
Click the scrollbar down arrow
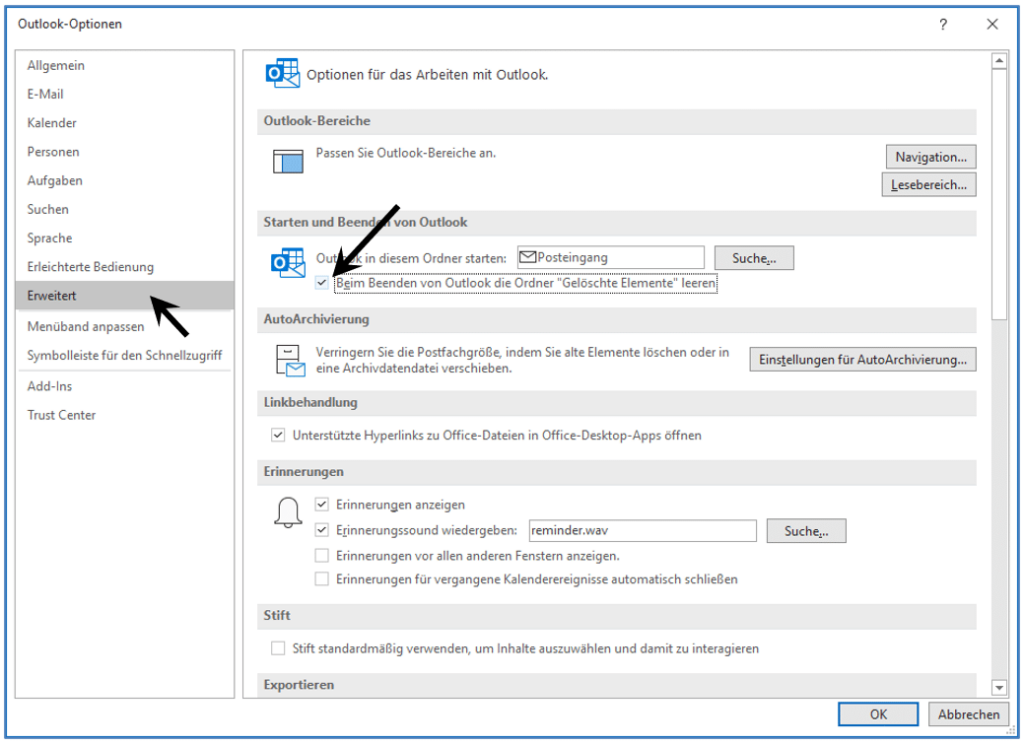point(999,688)
